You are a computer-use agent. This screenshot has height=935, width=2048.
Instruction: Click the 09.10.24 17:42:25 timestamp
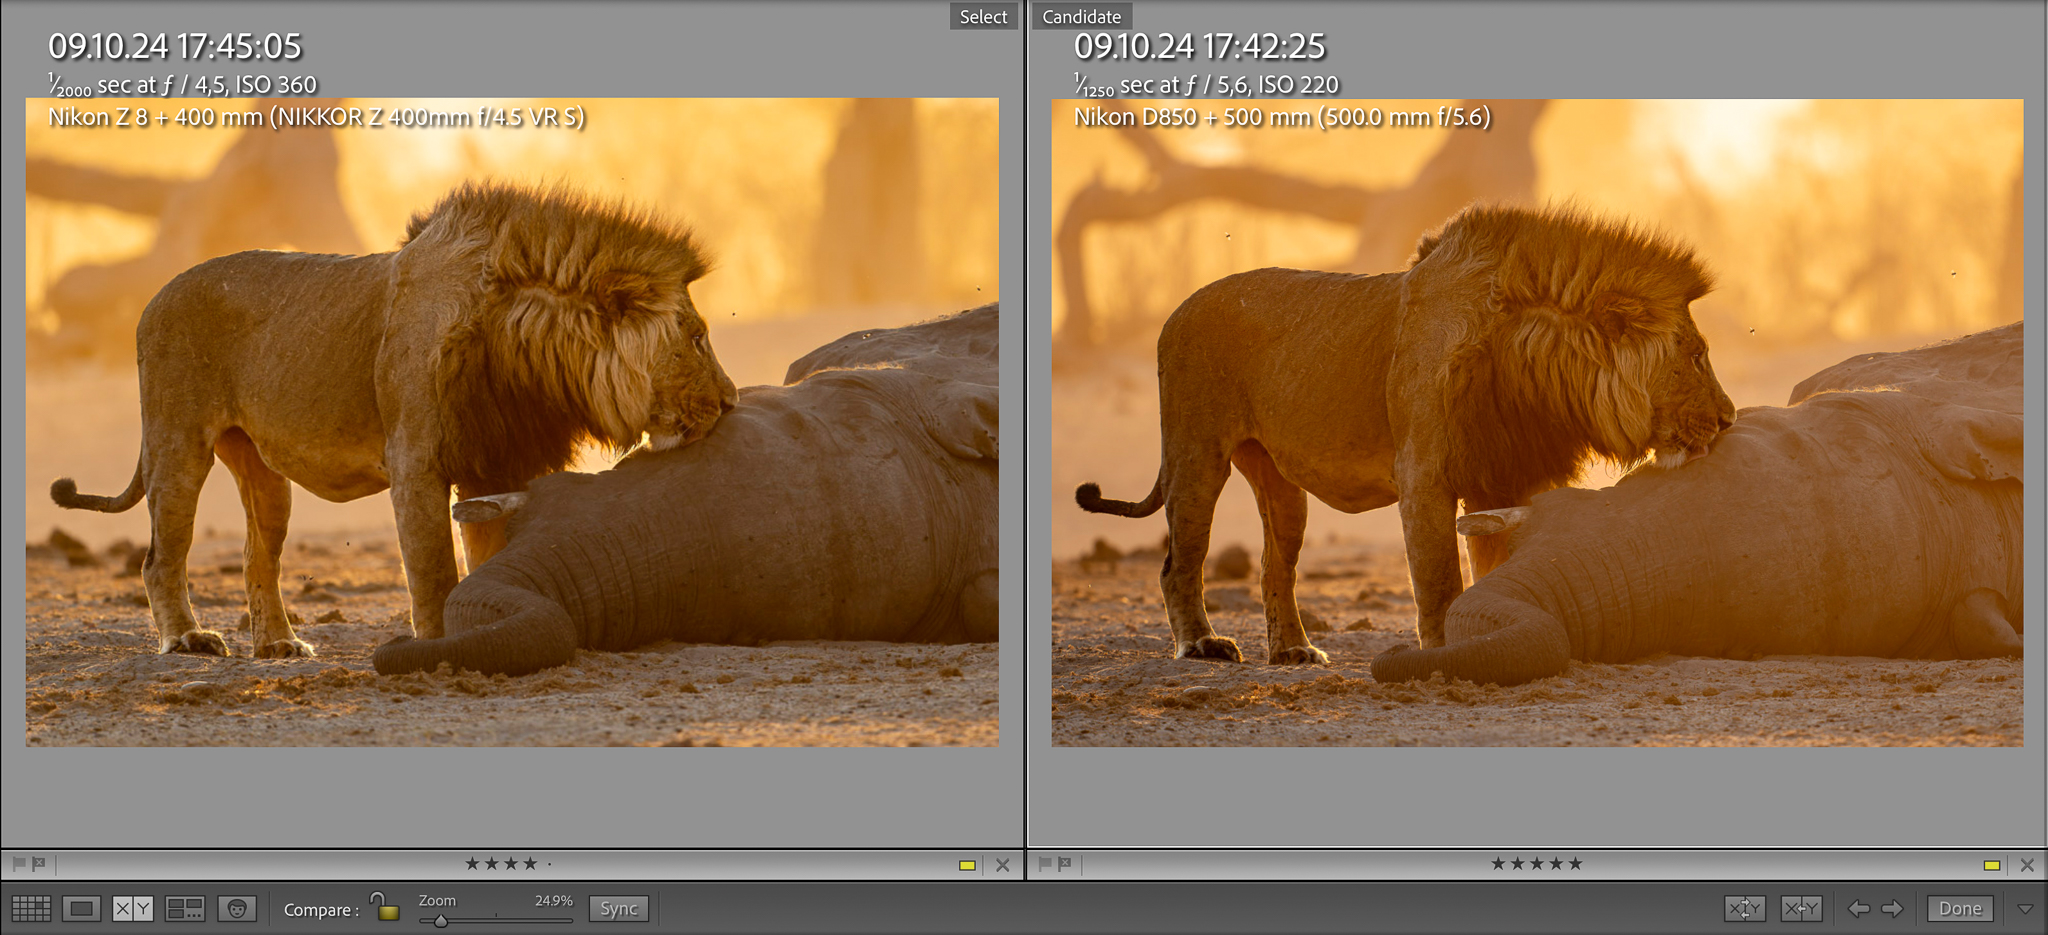1200,46
